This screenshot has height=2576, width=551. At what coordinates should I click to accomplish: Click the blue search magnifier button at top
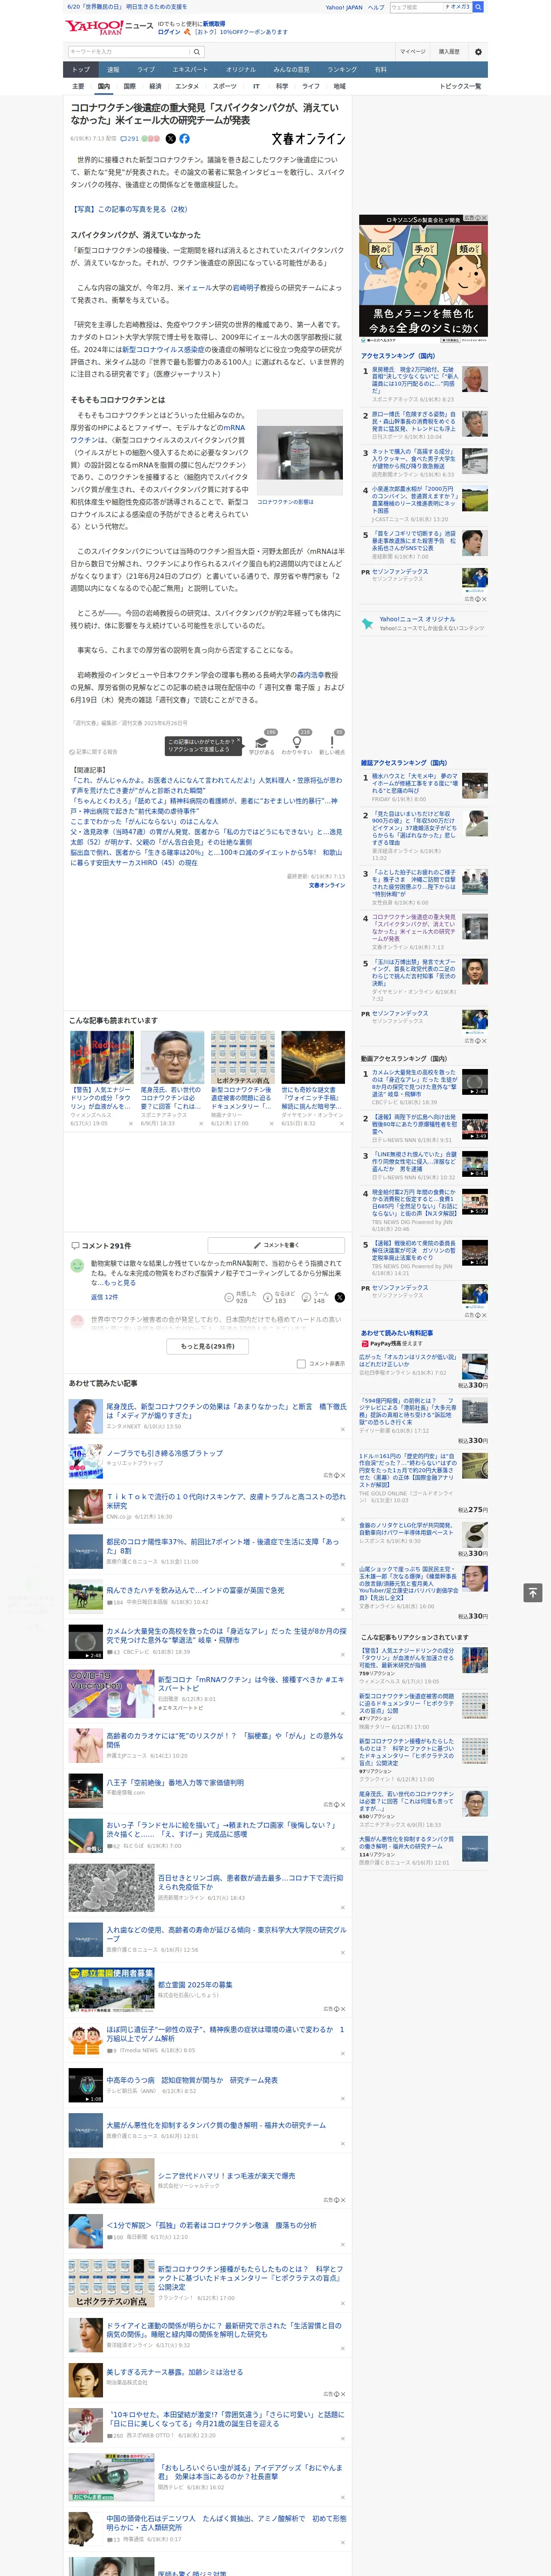point(478,7)
